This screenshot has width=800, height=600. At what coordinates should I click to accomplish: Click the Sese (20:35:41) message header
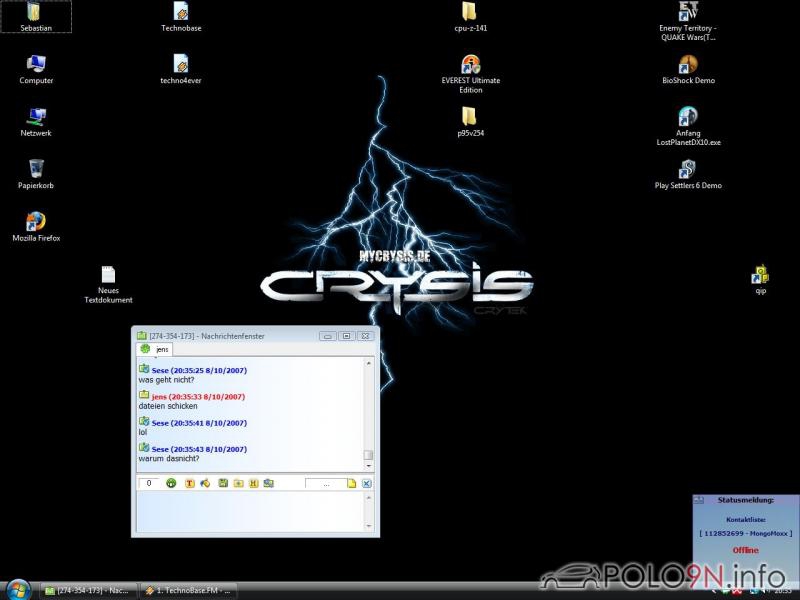(x=199, y=423)
